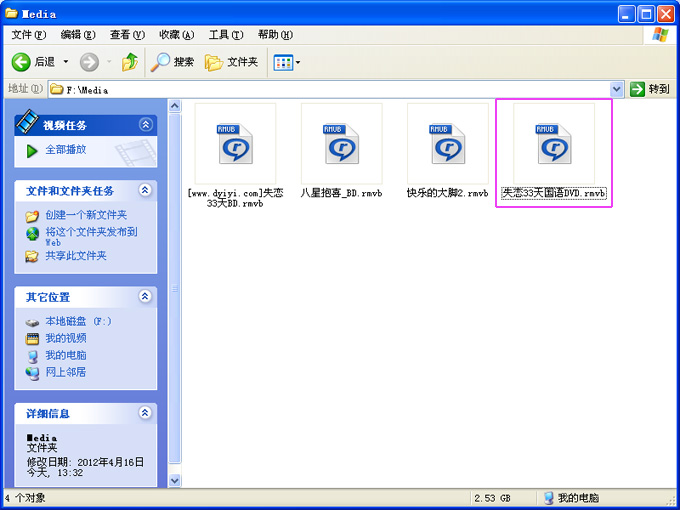Click the sidebar vertical scrollbar thumb
This screenshot has height=510, width=680.
click(175, 288)
